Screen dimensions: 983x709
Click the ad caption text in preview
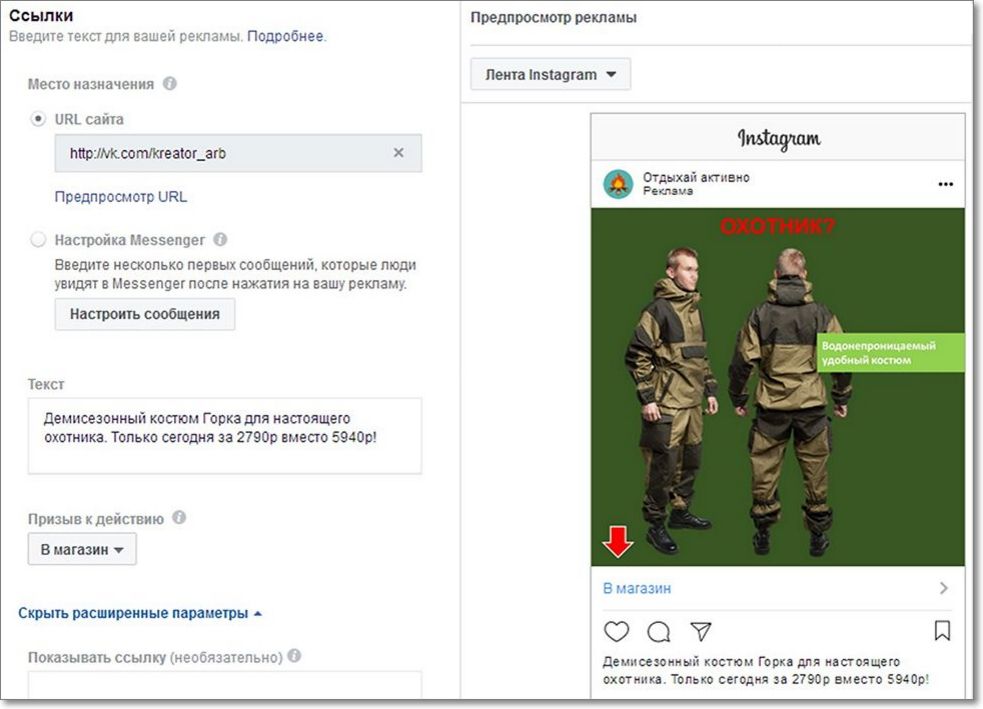[x=765, y=670]
